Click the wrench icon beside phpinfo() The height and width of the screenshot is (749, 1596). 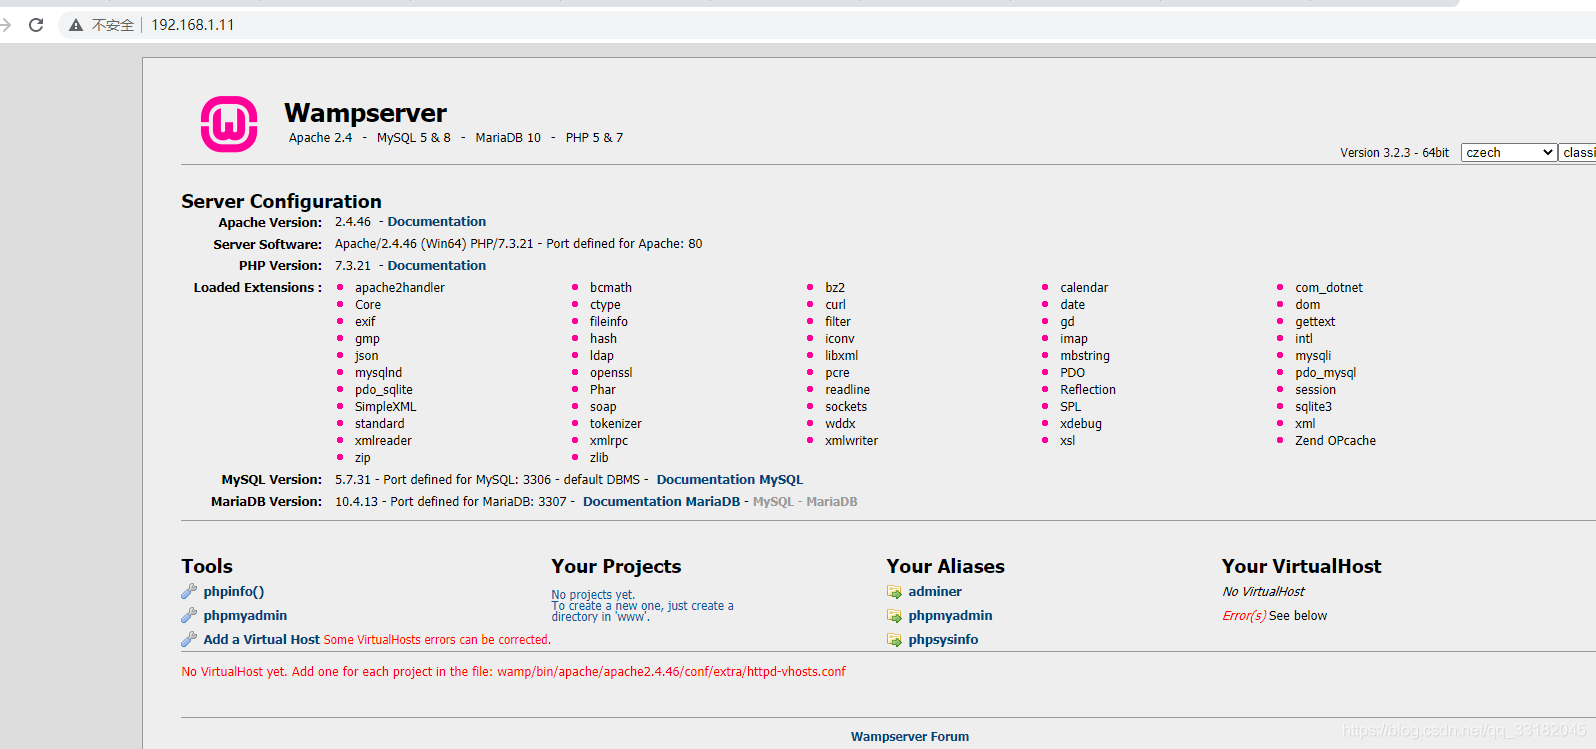pos(189,591)
